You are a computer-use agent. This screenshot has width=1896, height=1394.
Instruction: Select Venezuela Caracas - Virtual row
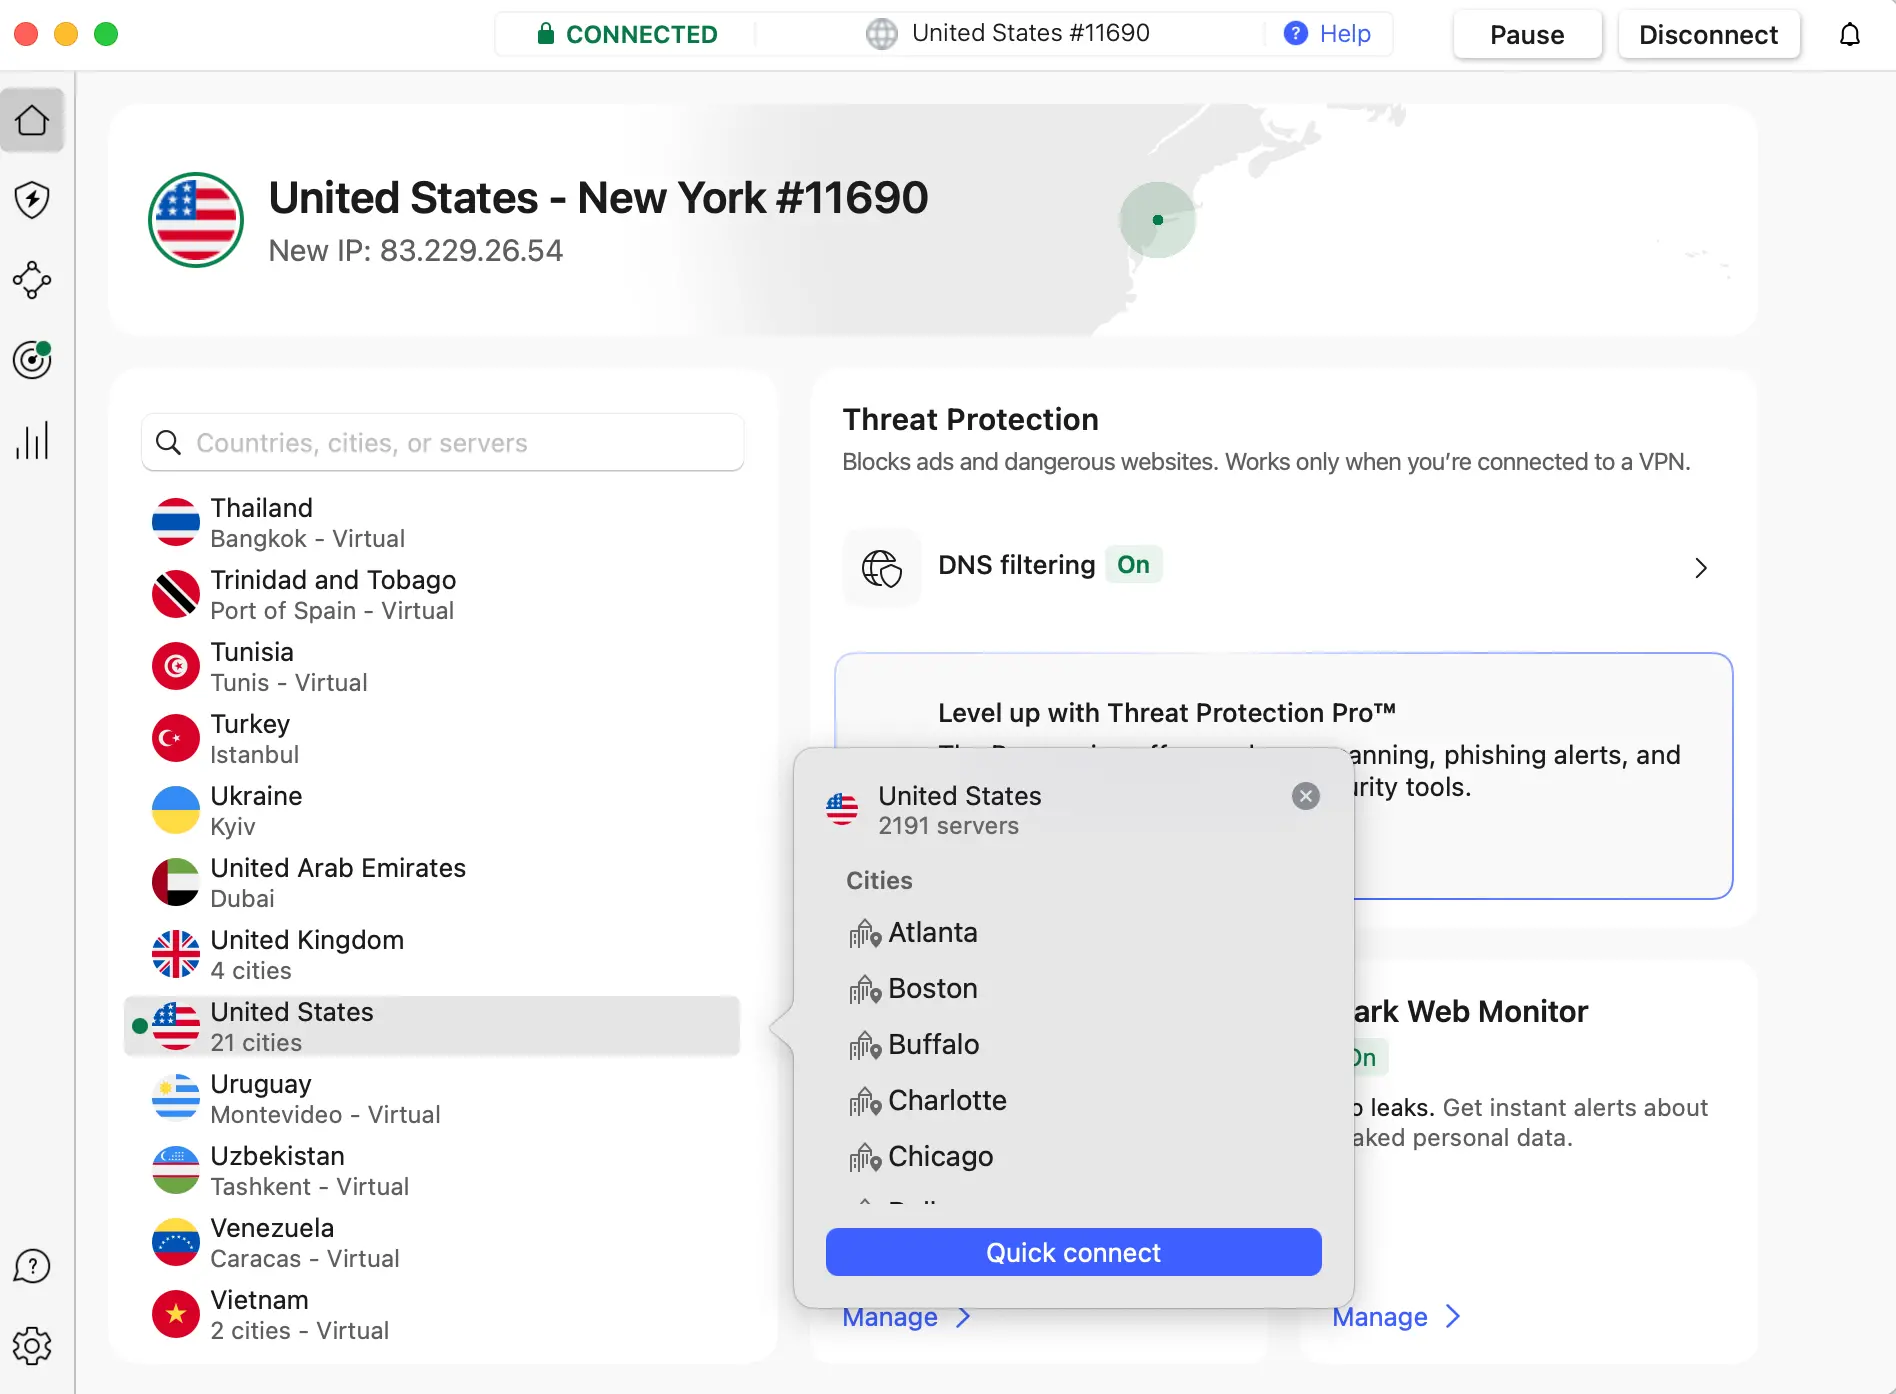(x=432, y=1242)
